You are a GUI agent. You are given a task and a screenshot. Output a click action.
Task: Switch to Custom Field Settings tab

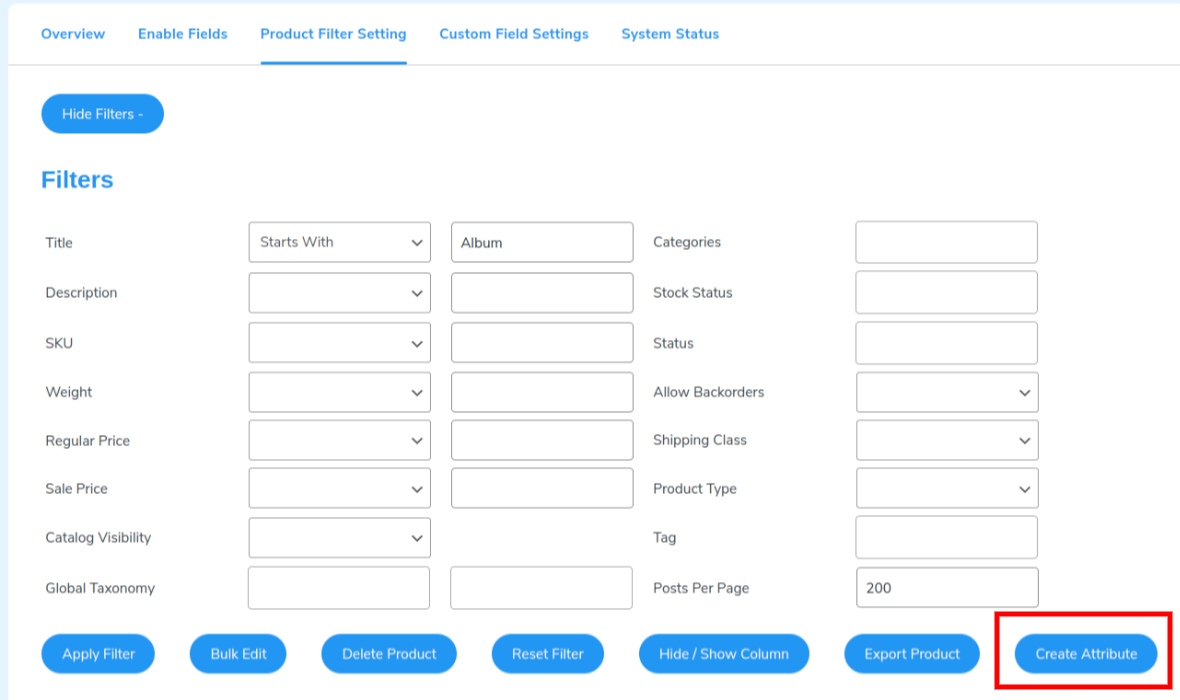click(513, 34)
